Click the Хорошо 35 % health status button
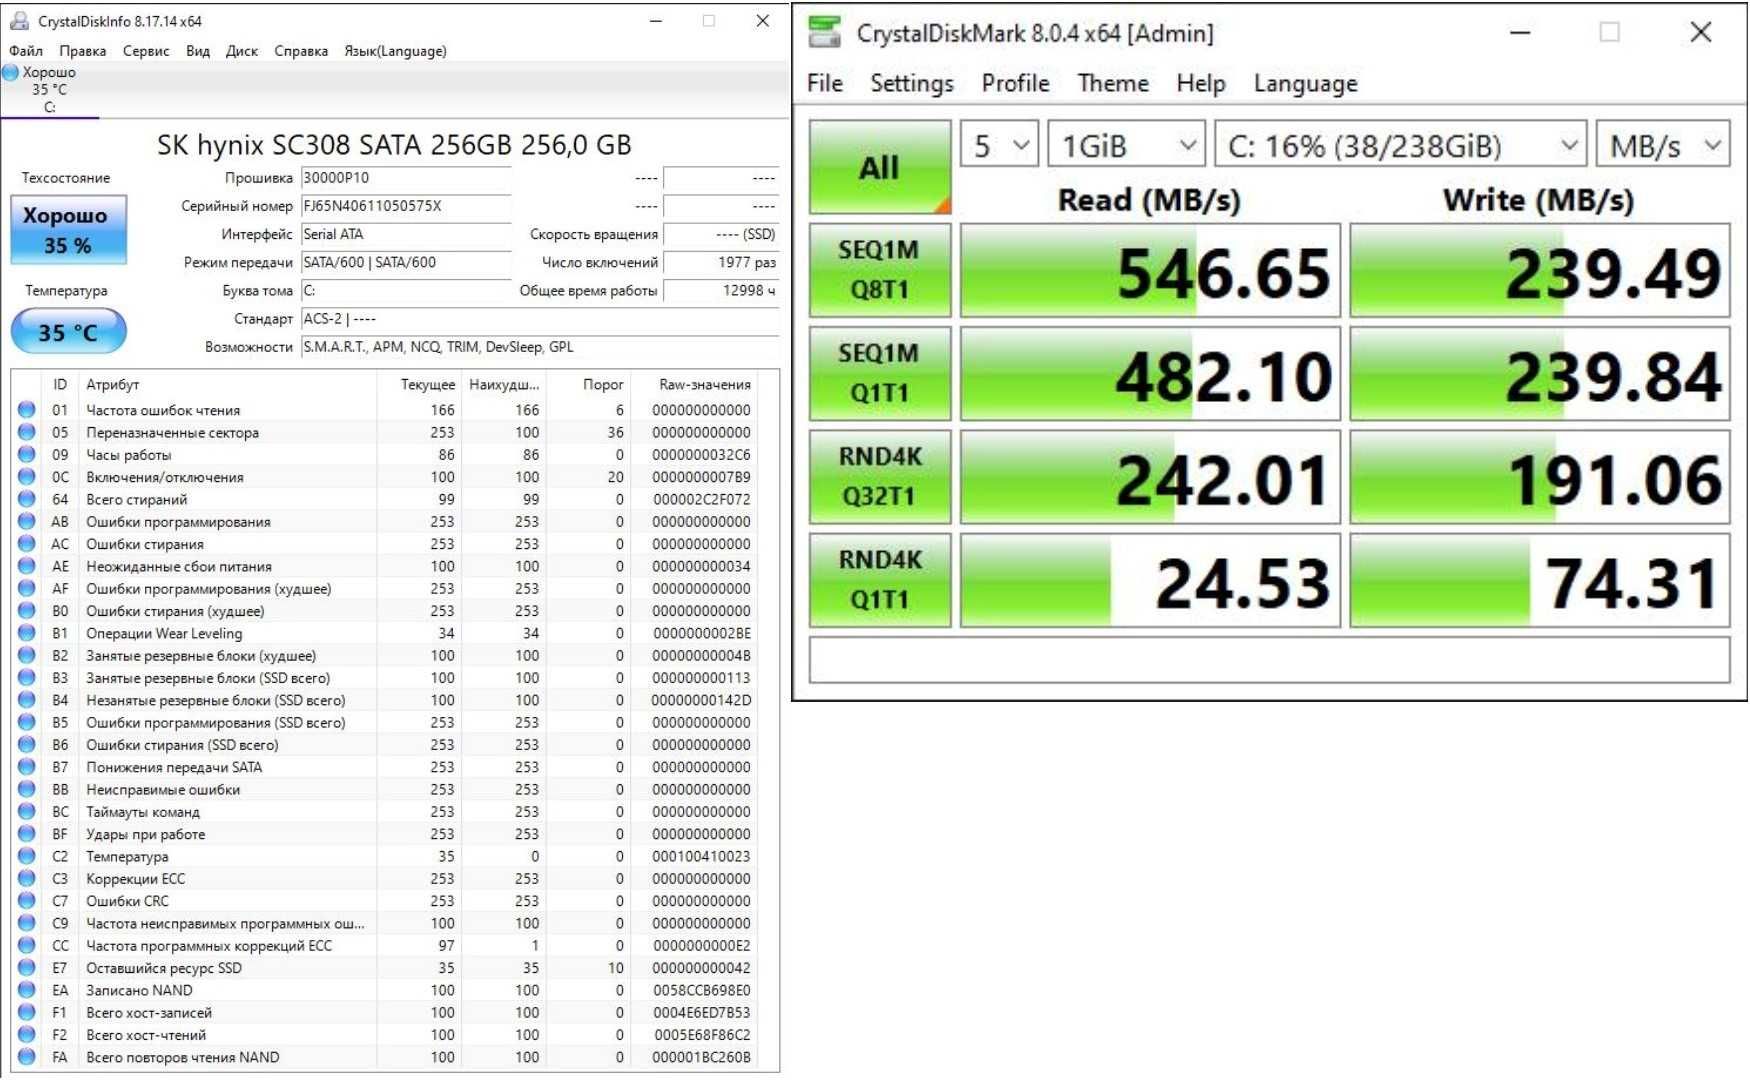The width and height of the screenshot is (1750, 1080). pyautogui.click(x=68, y=230)
